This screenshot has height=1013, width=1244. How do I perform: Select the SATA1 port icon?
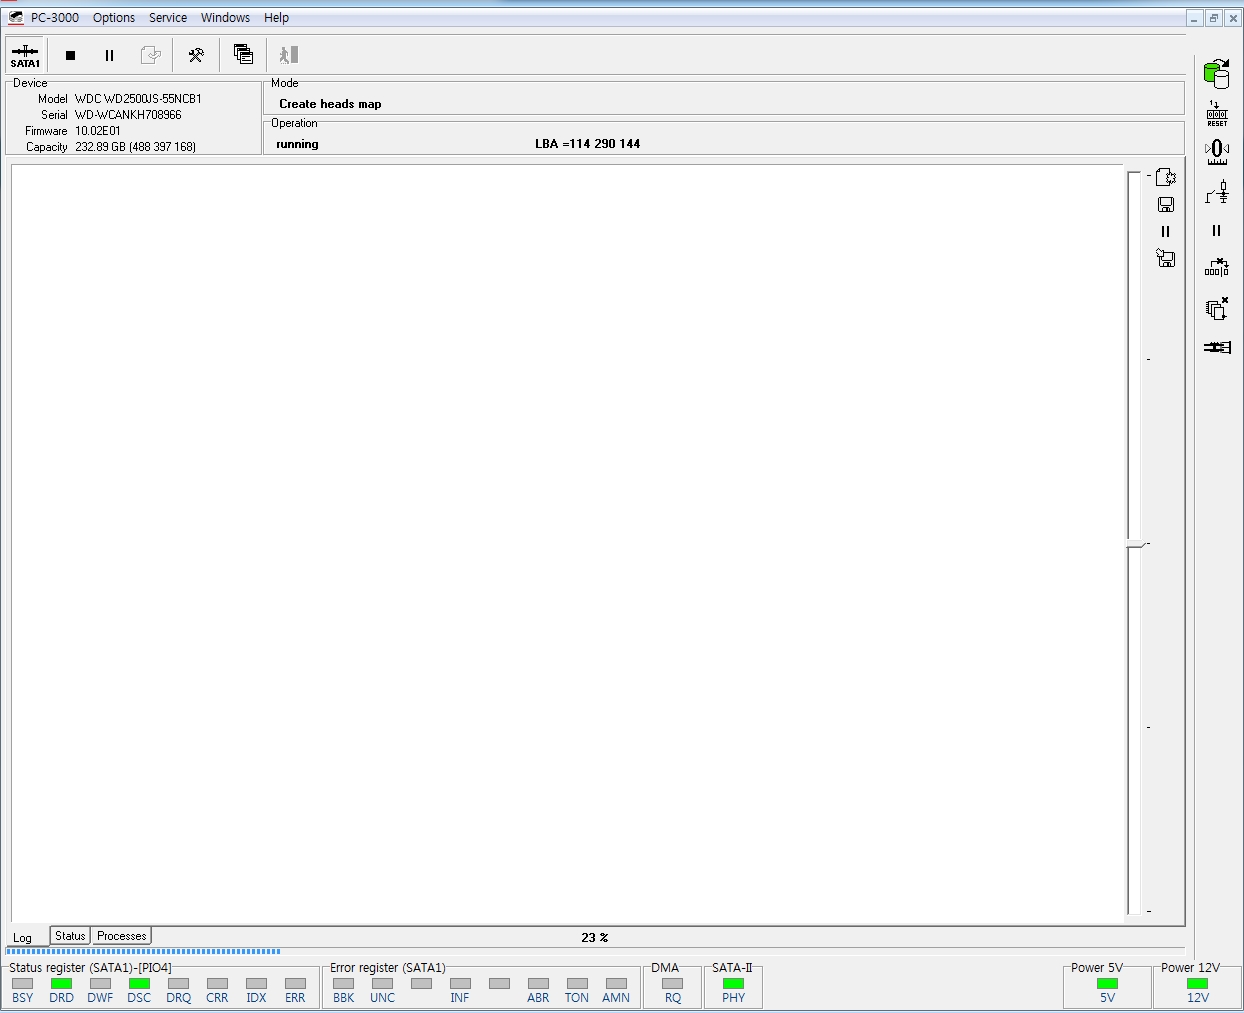click(x=25, y=54)
